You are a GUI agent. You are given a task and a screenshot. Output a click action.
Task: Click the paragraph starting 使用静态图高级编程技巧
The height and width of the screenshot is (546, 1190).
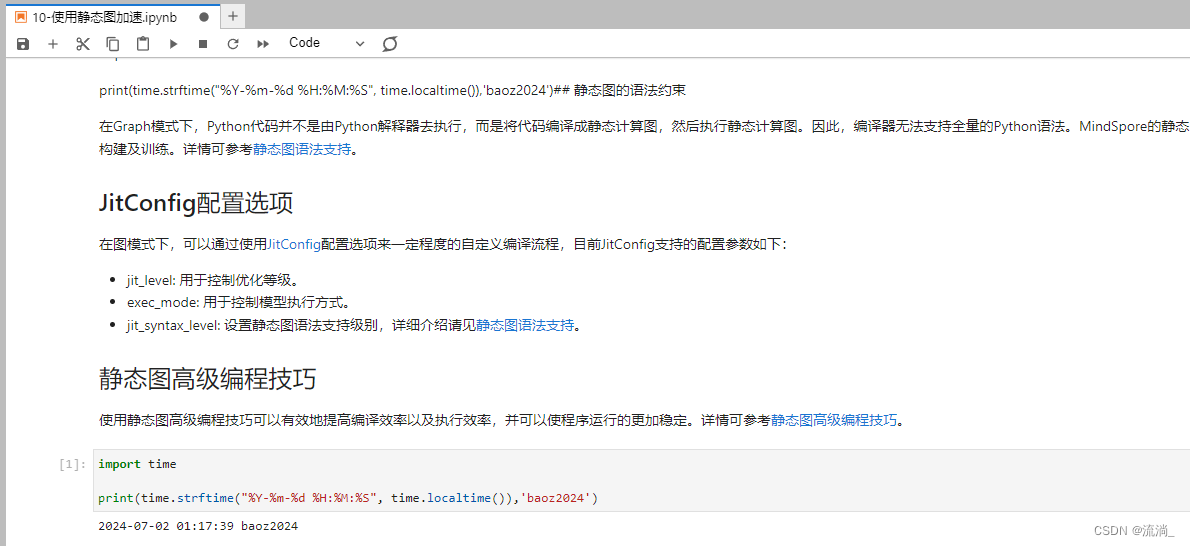502,420
